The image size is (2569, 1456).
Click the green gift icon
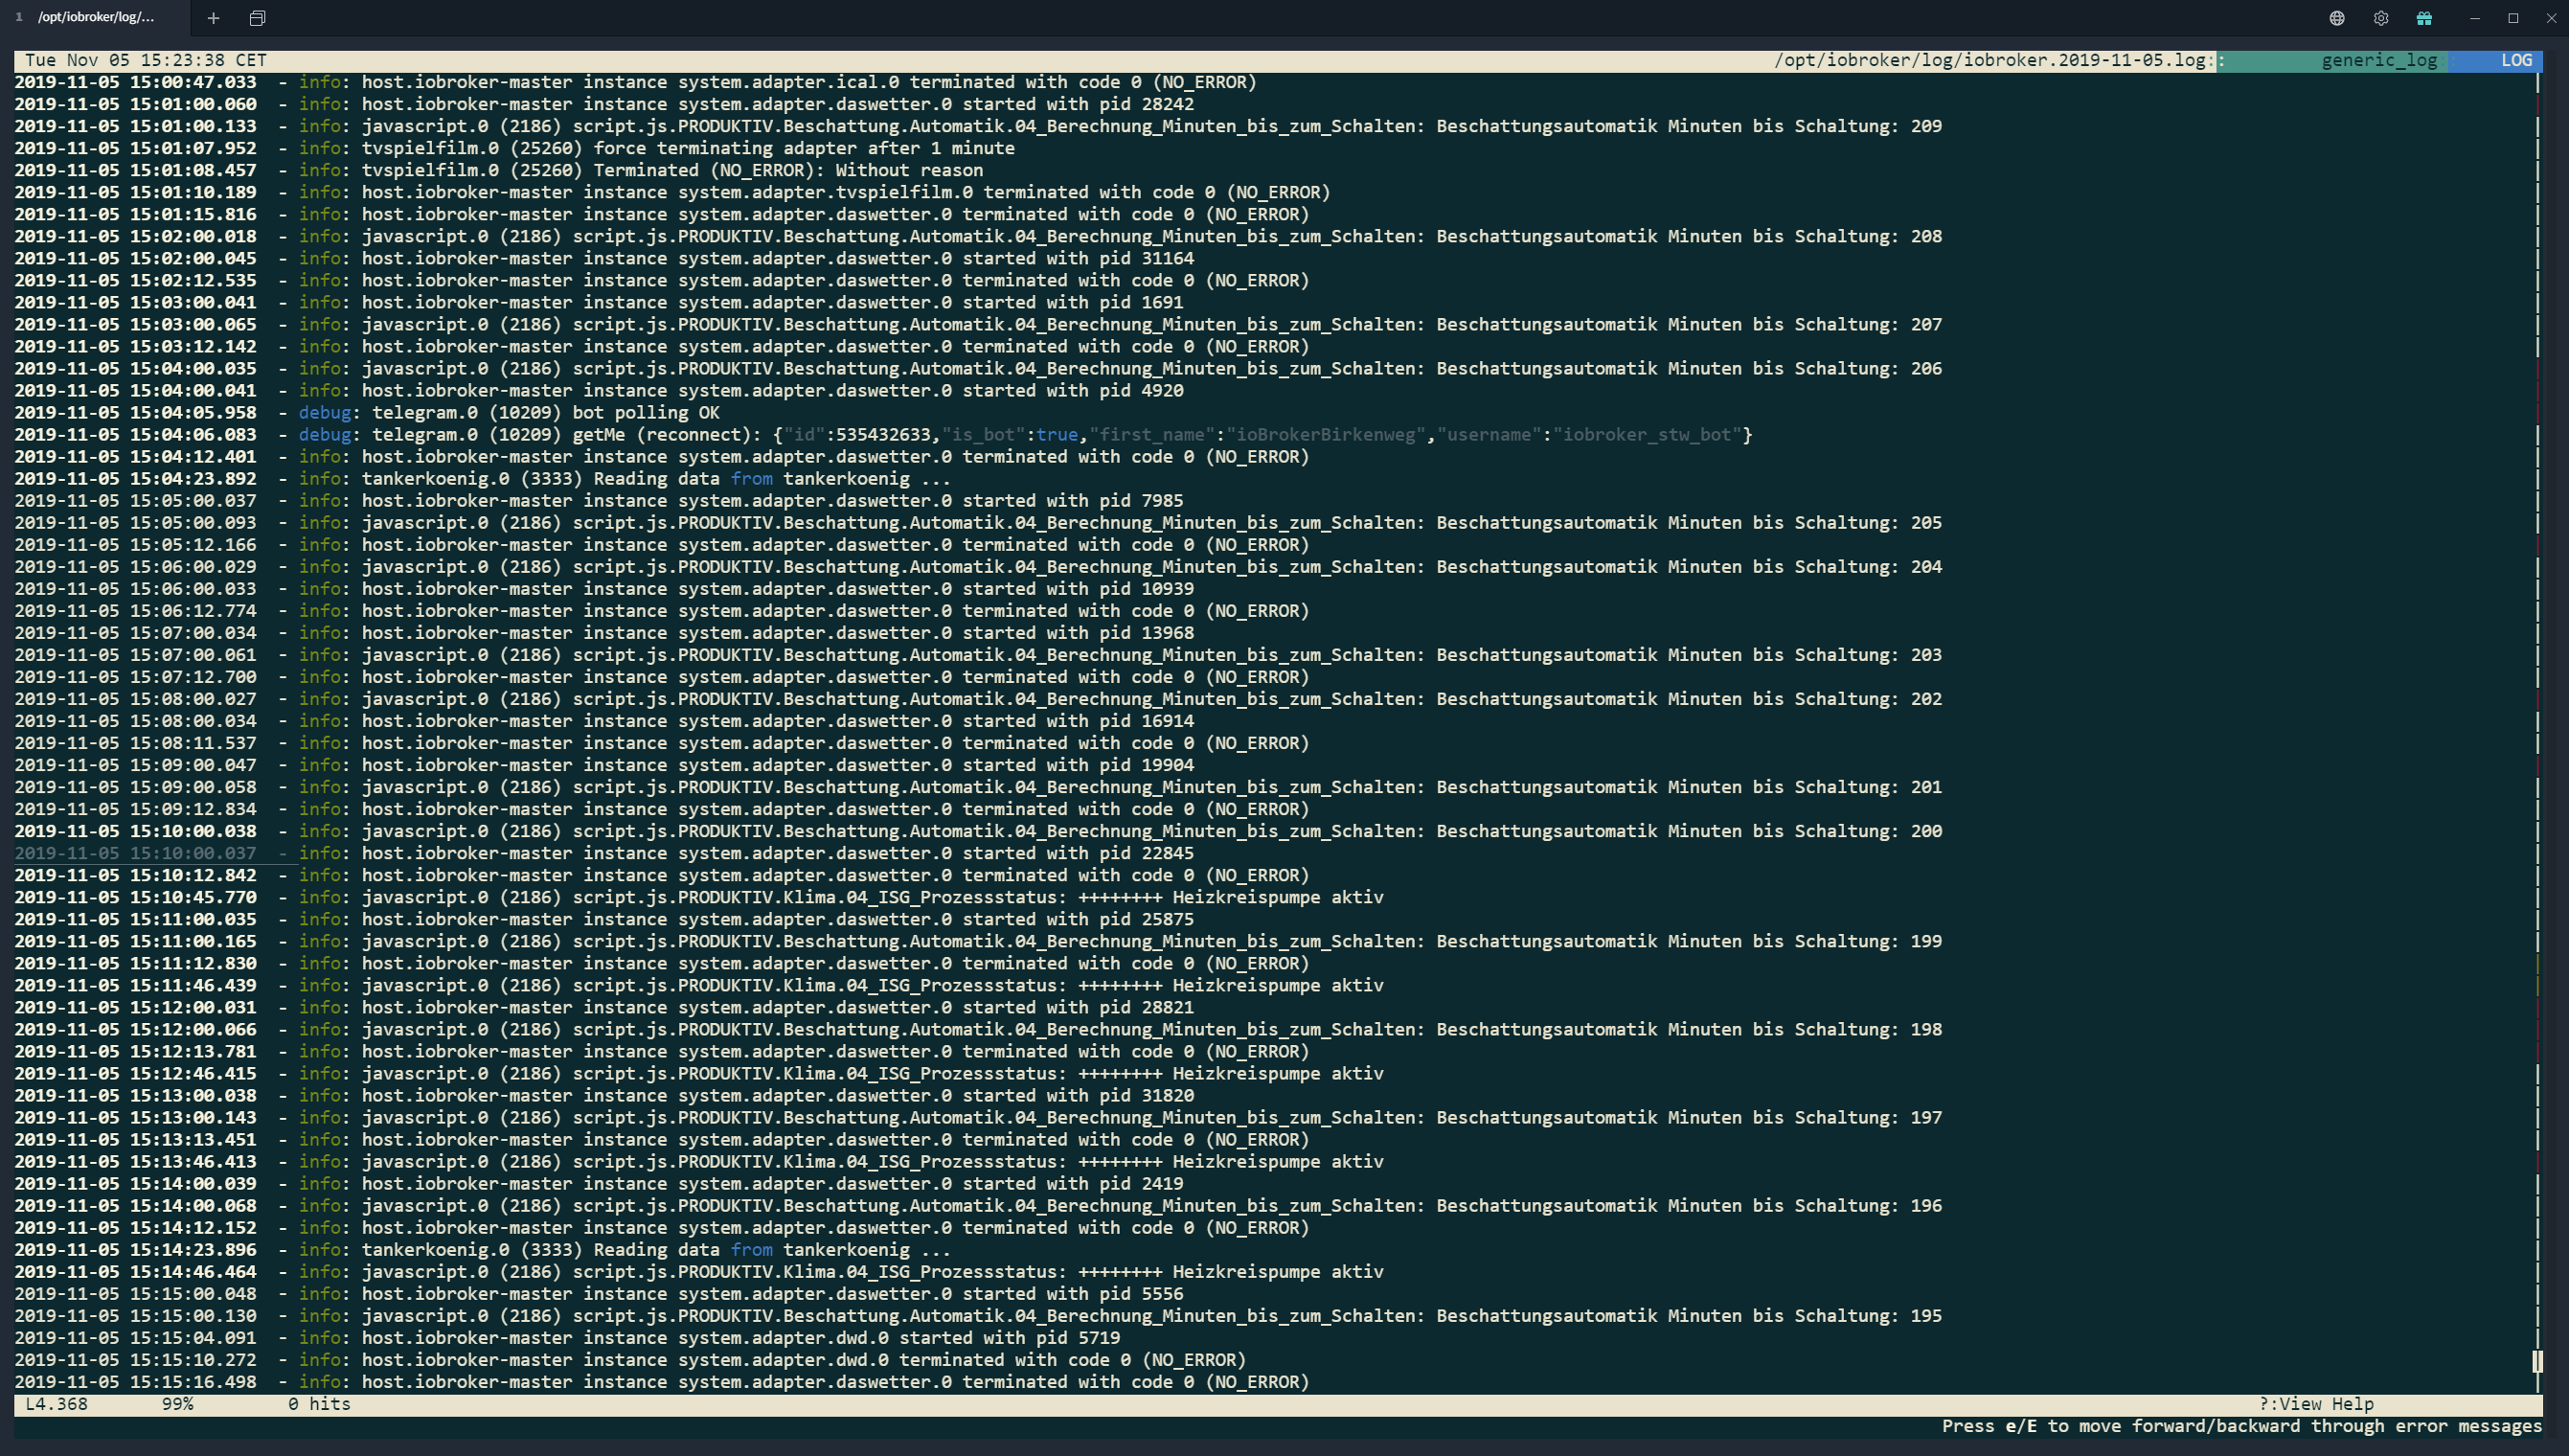point(2424,18)
